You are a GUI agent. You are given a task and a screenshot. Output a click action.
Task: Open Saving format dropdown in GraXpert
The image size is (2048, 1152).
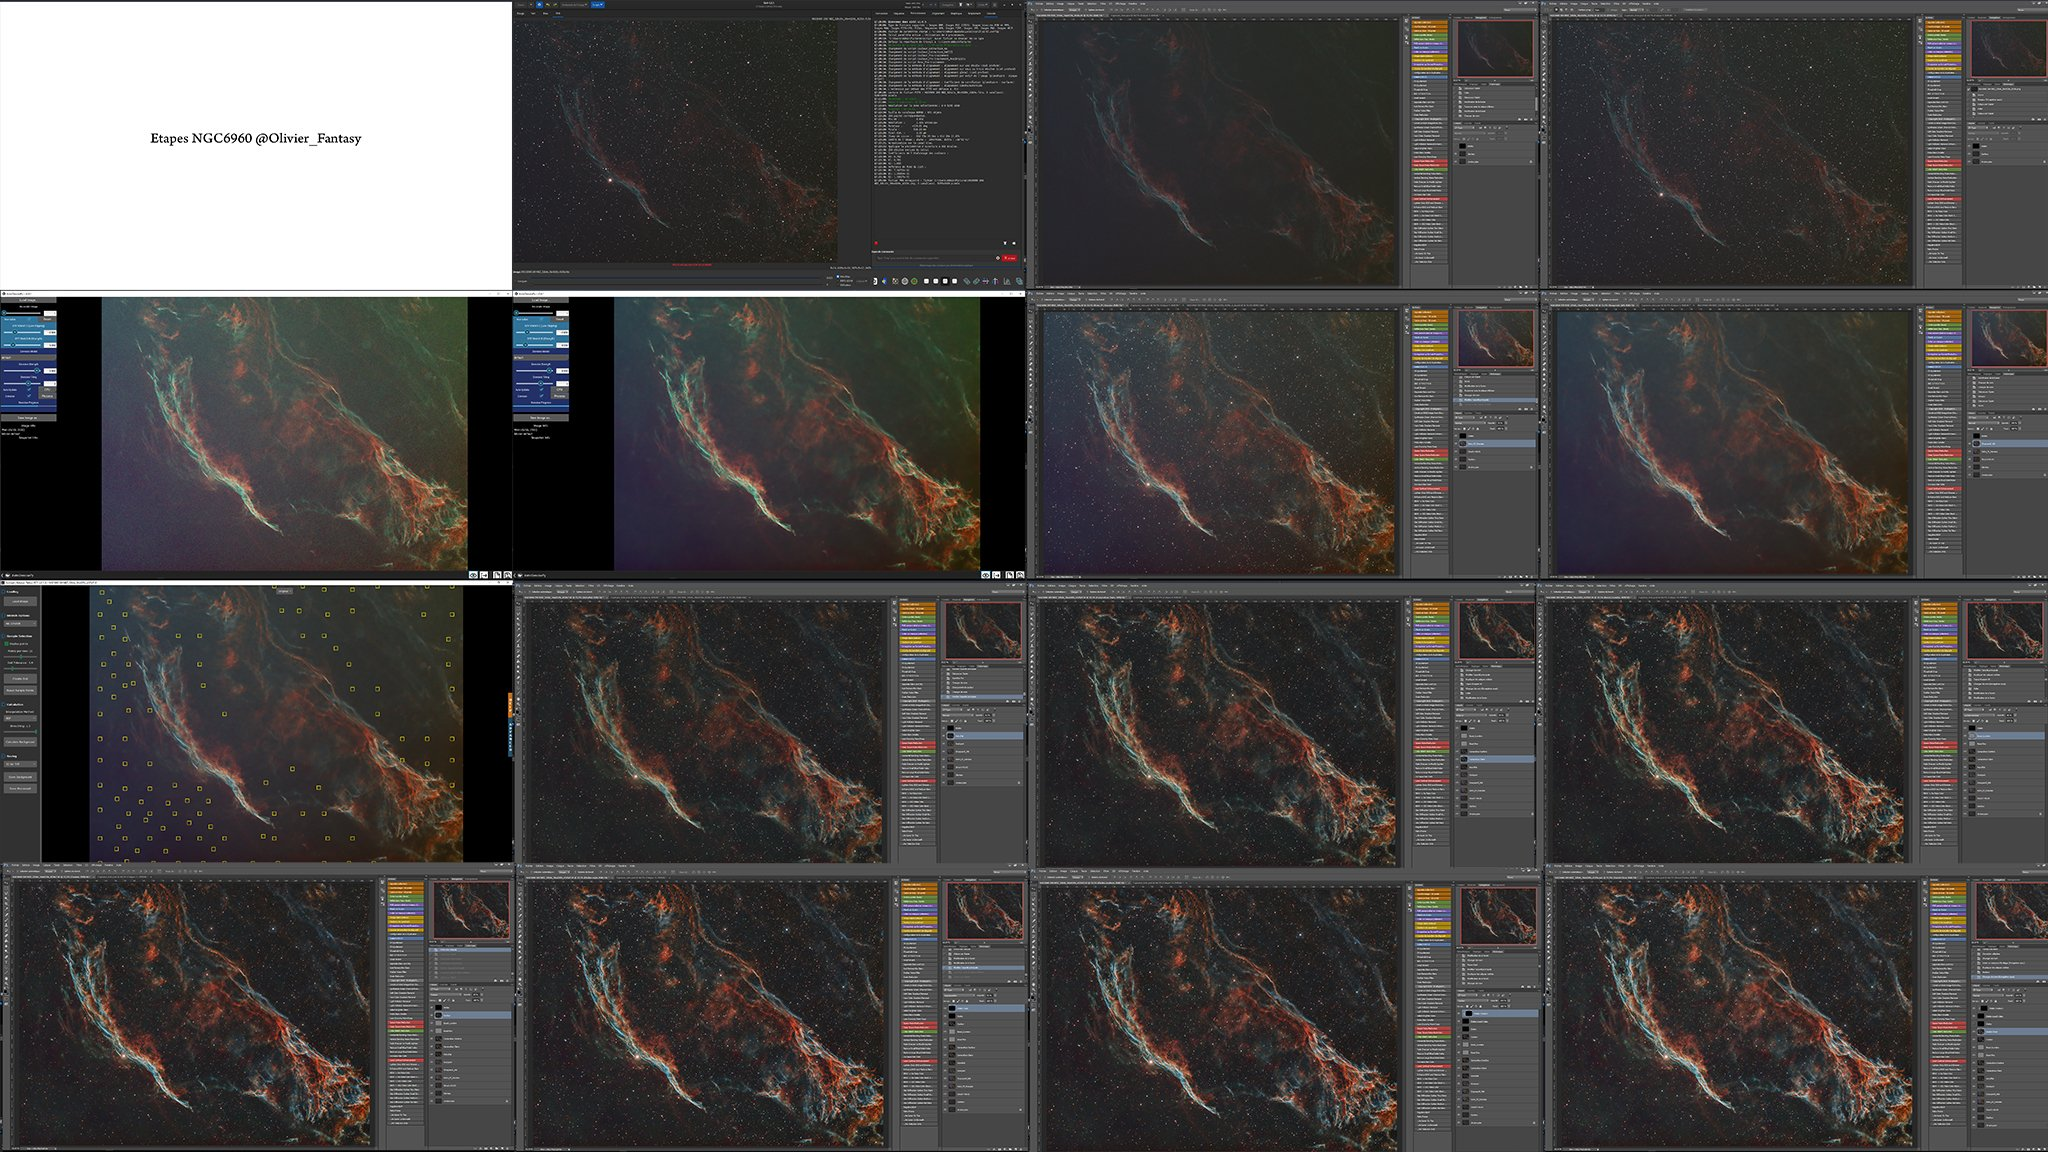tap(20, 764)
